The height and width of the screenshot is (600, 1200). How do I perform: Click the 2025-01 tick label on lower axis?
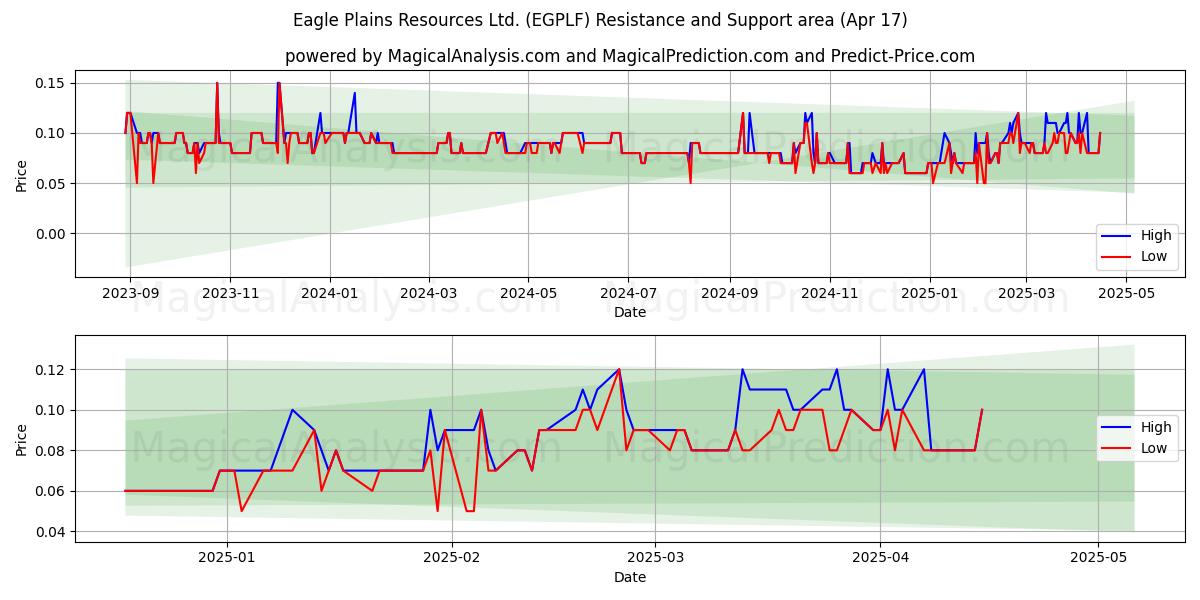[227, 559]
